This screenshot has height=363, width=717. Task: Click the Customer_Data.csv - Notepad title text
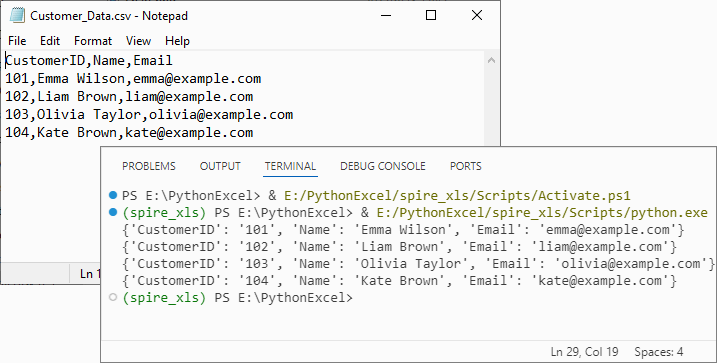109,16
